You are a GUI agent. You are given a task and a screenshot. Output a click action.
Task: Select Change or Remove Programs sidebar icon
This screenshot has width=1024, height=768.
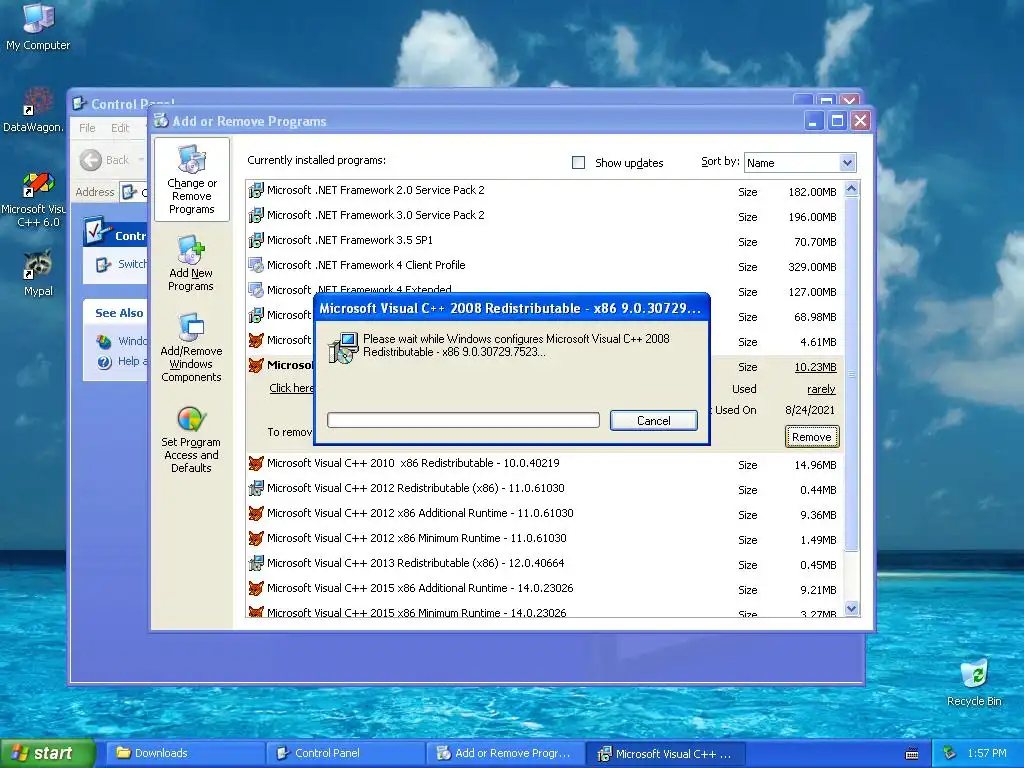click(x=191, y=180)
